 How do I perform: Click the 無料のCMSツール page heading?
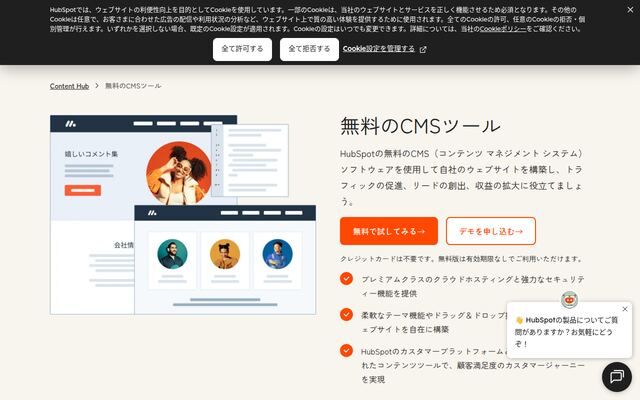pyautogui.click(x=420, y=126)
